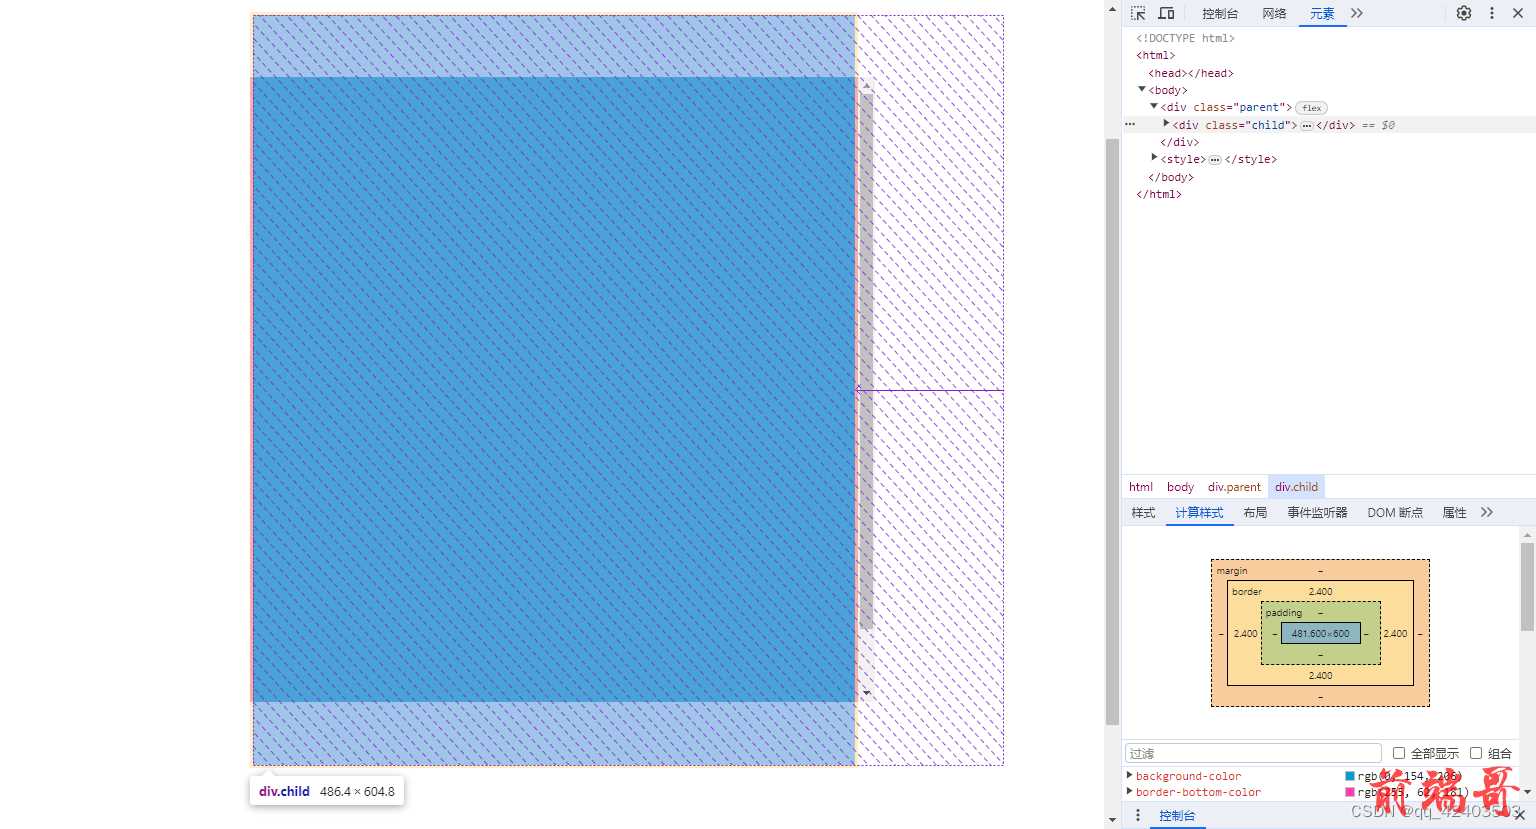Screen dimensions: 1536x829
Task: Click box model border right value 2.400
Action: click(1395, 634)
